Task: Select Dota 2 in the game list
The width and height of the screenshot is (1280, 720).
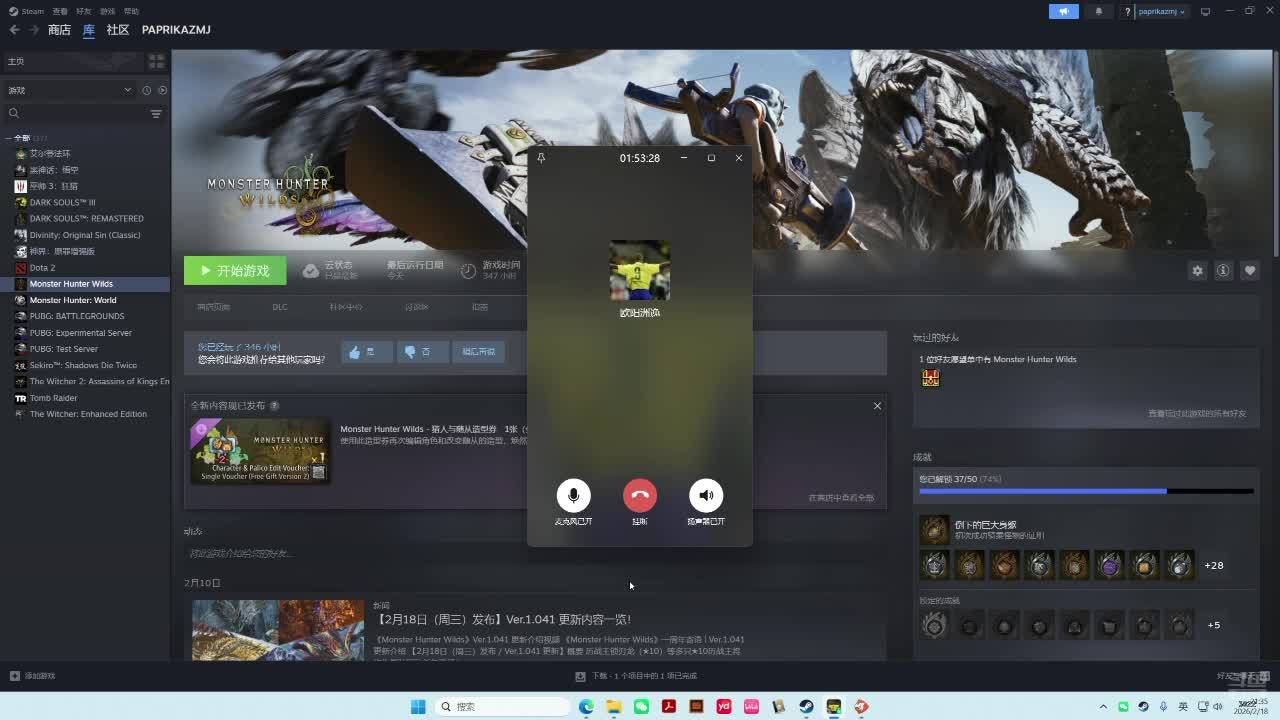Action: click(42, 268)
